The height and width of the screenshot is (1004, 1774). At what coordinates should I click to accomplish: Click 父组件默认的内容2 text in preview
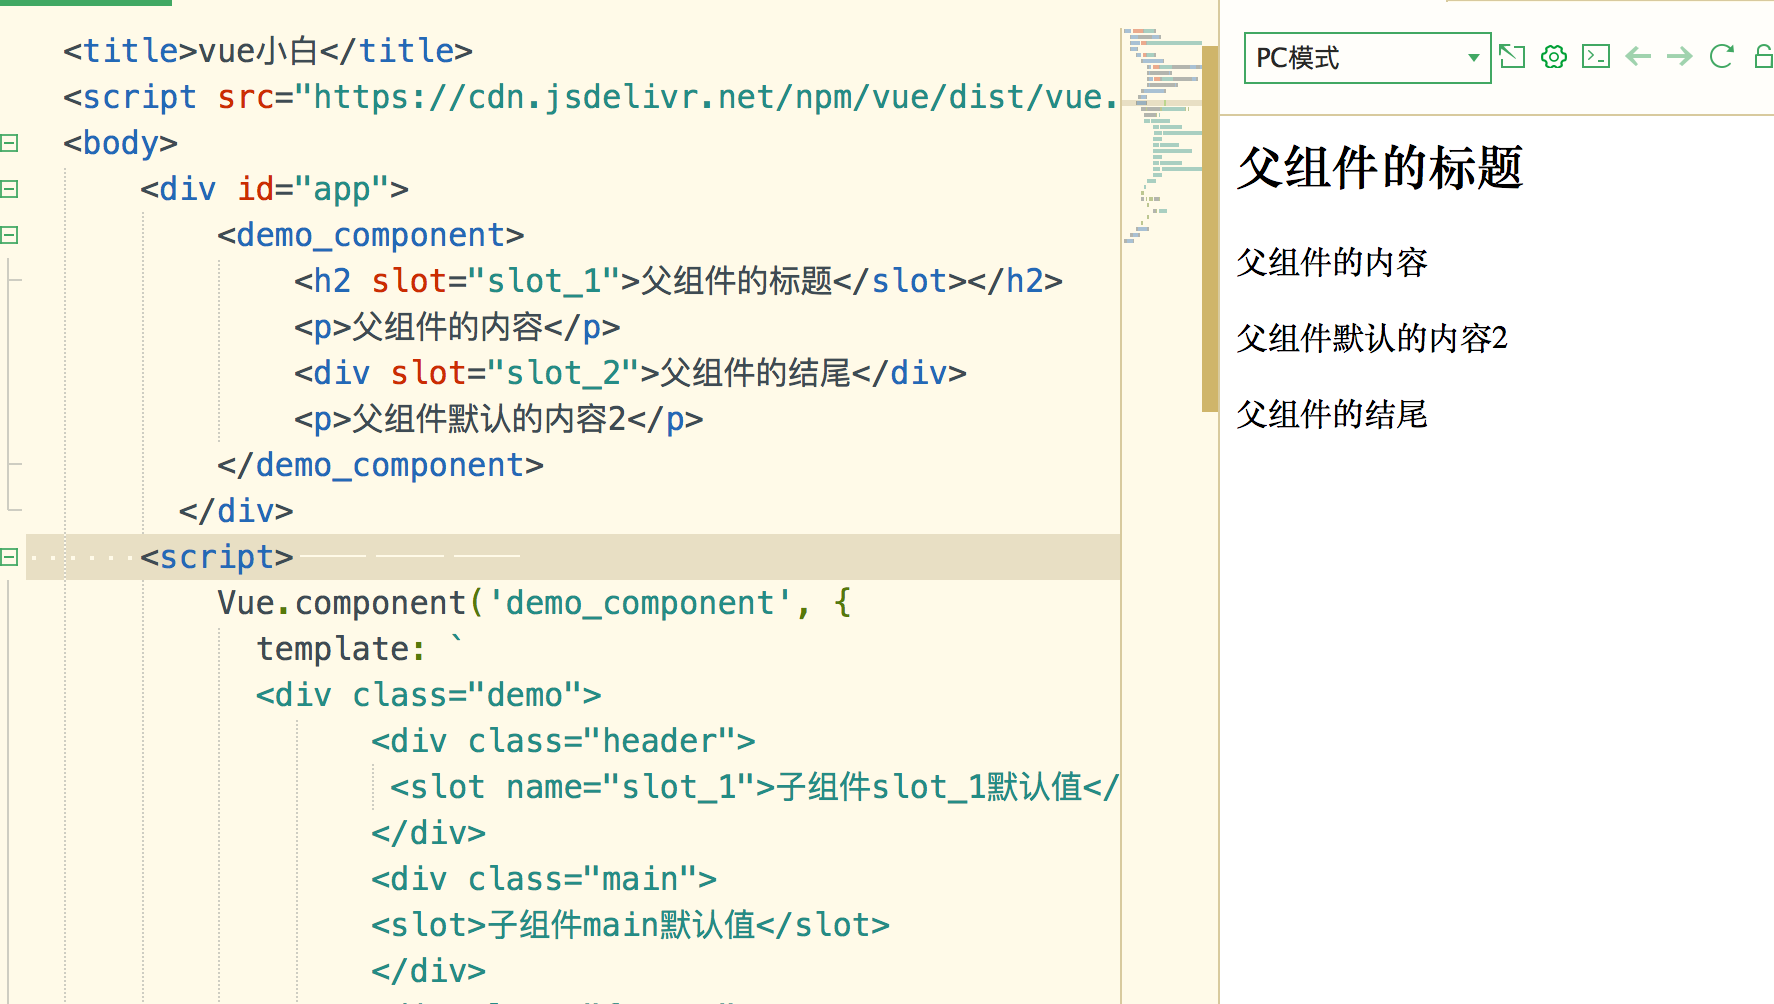[1372, 339]
